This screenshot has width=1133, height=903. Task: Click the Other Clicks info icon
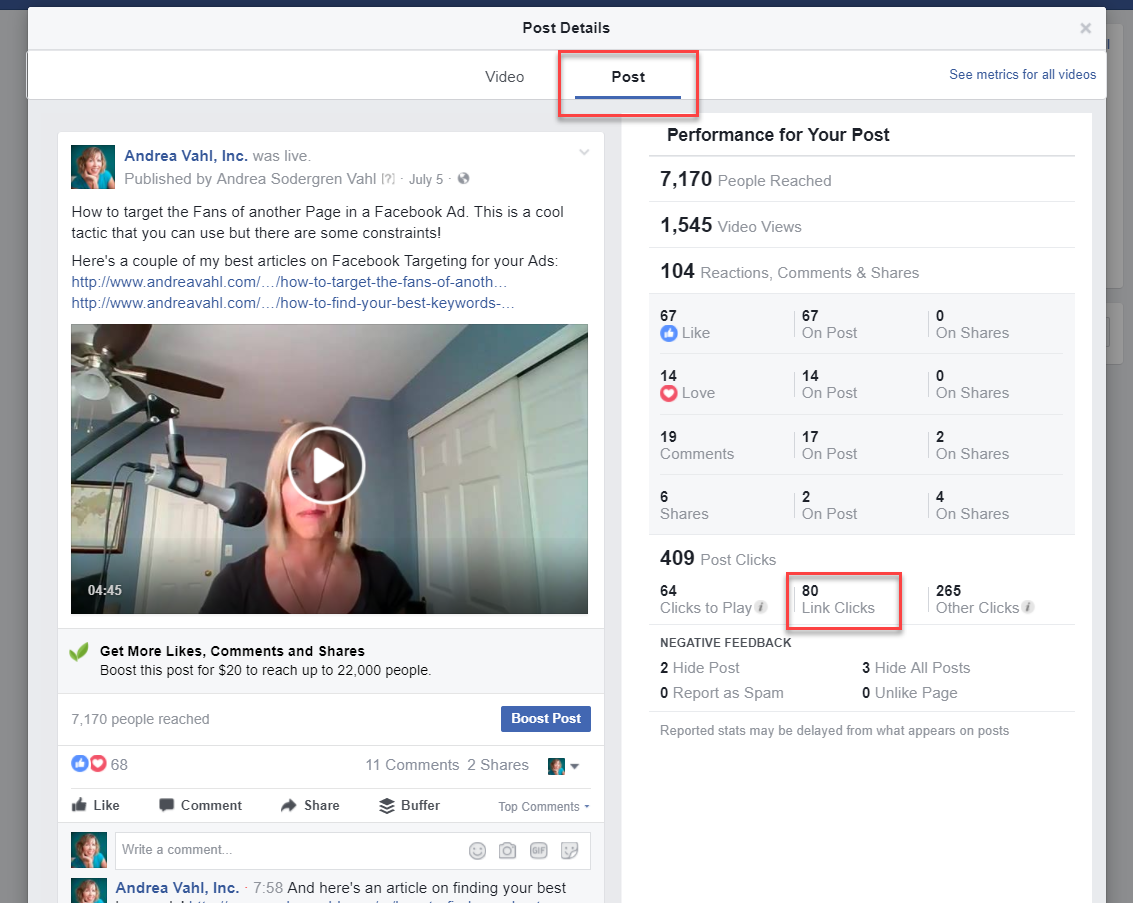click(1028, 607)
